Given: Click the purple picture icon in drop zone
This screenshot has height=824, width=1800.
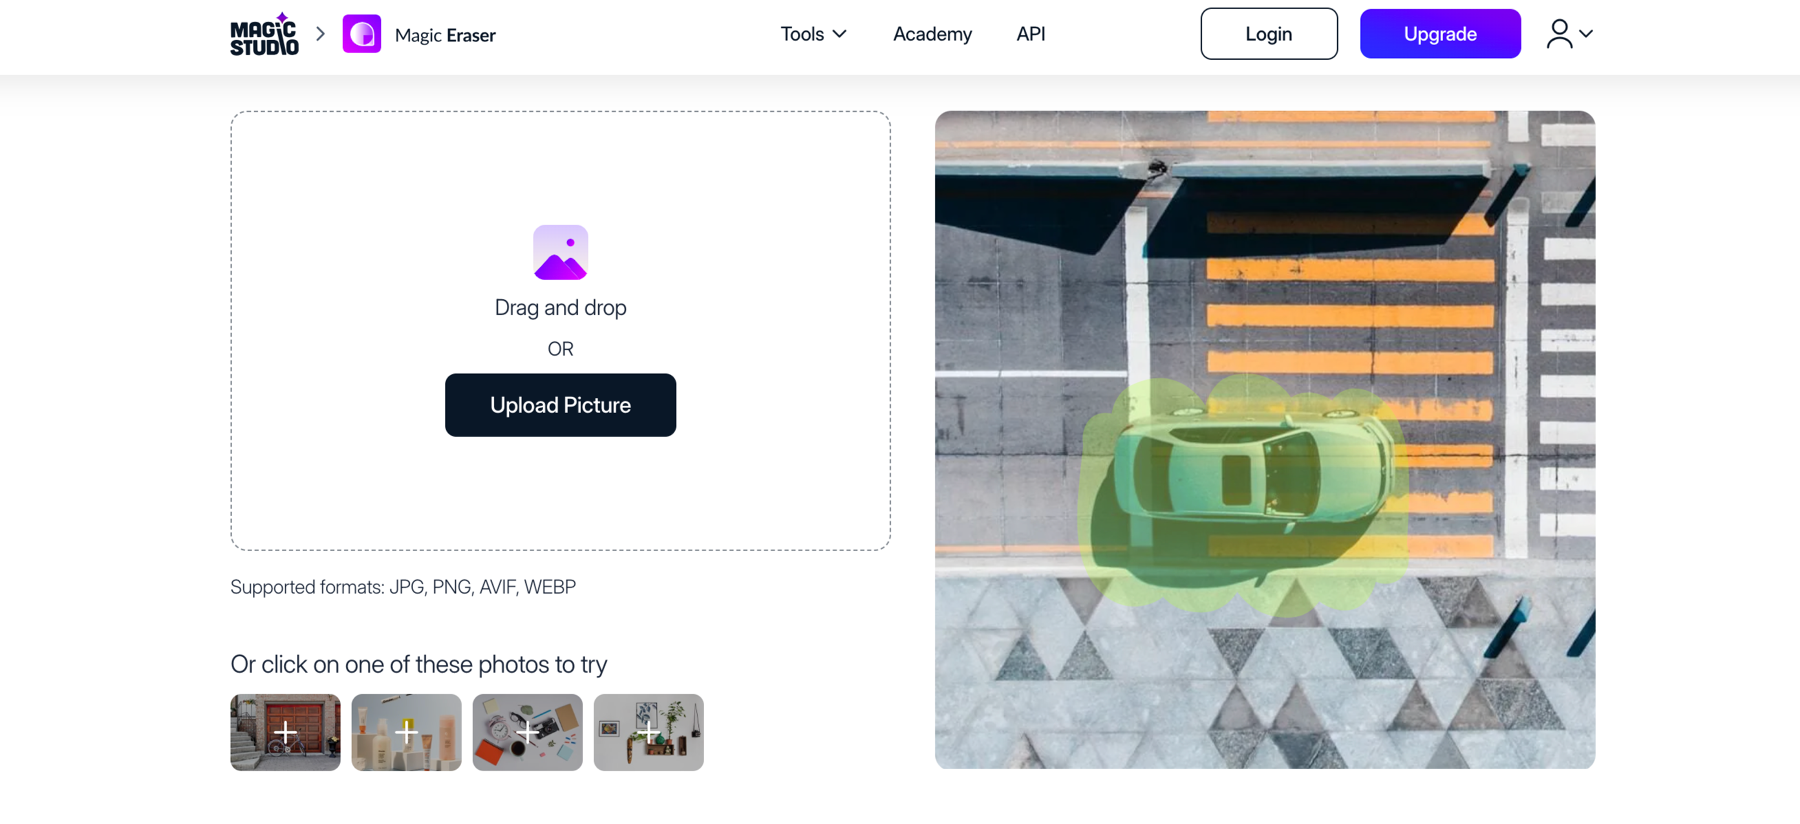Looking at the screenshot, I should [560, 252].
